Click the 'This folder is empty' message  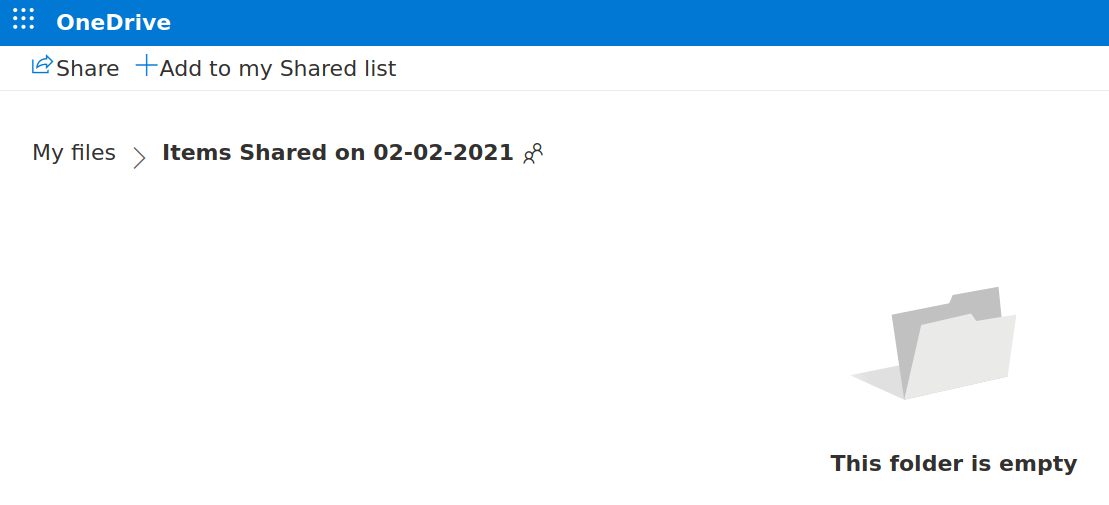[x=953, y=464]
